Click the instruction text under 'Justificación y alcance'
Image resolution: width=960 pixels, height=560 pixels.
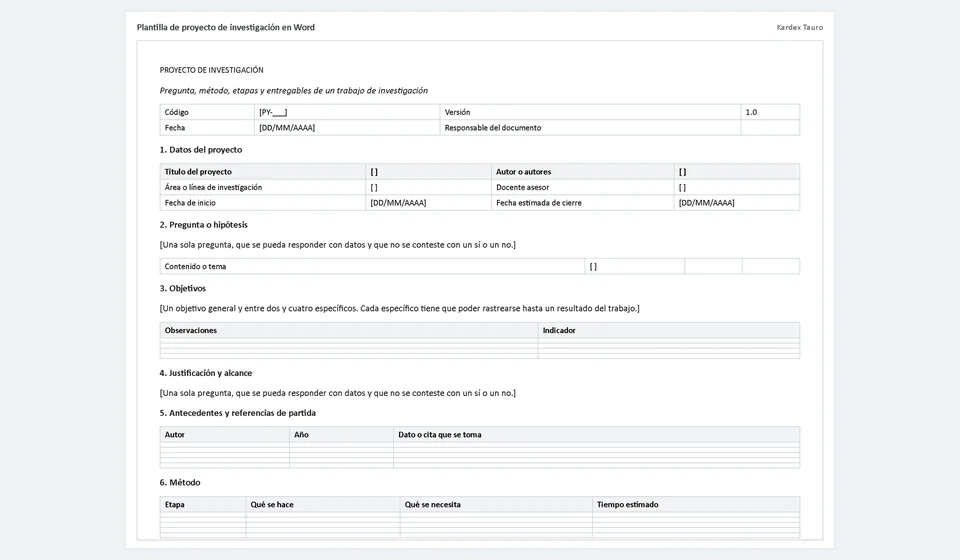[337, 393]
